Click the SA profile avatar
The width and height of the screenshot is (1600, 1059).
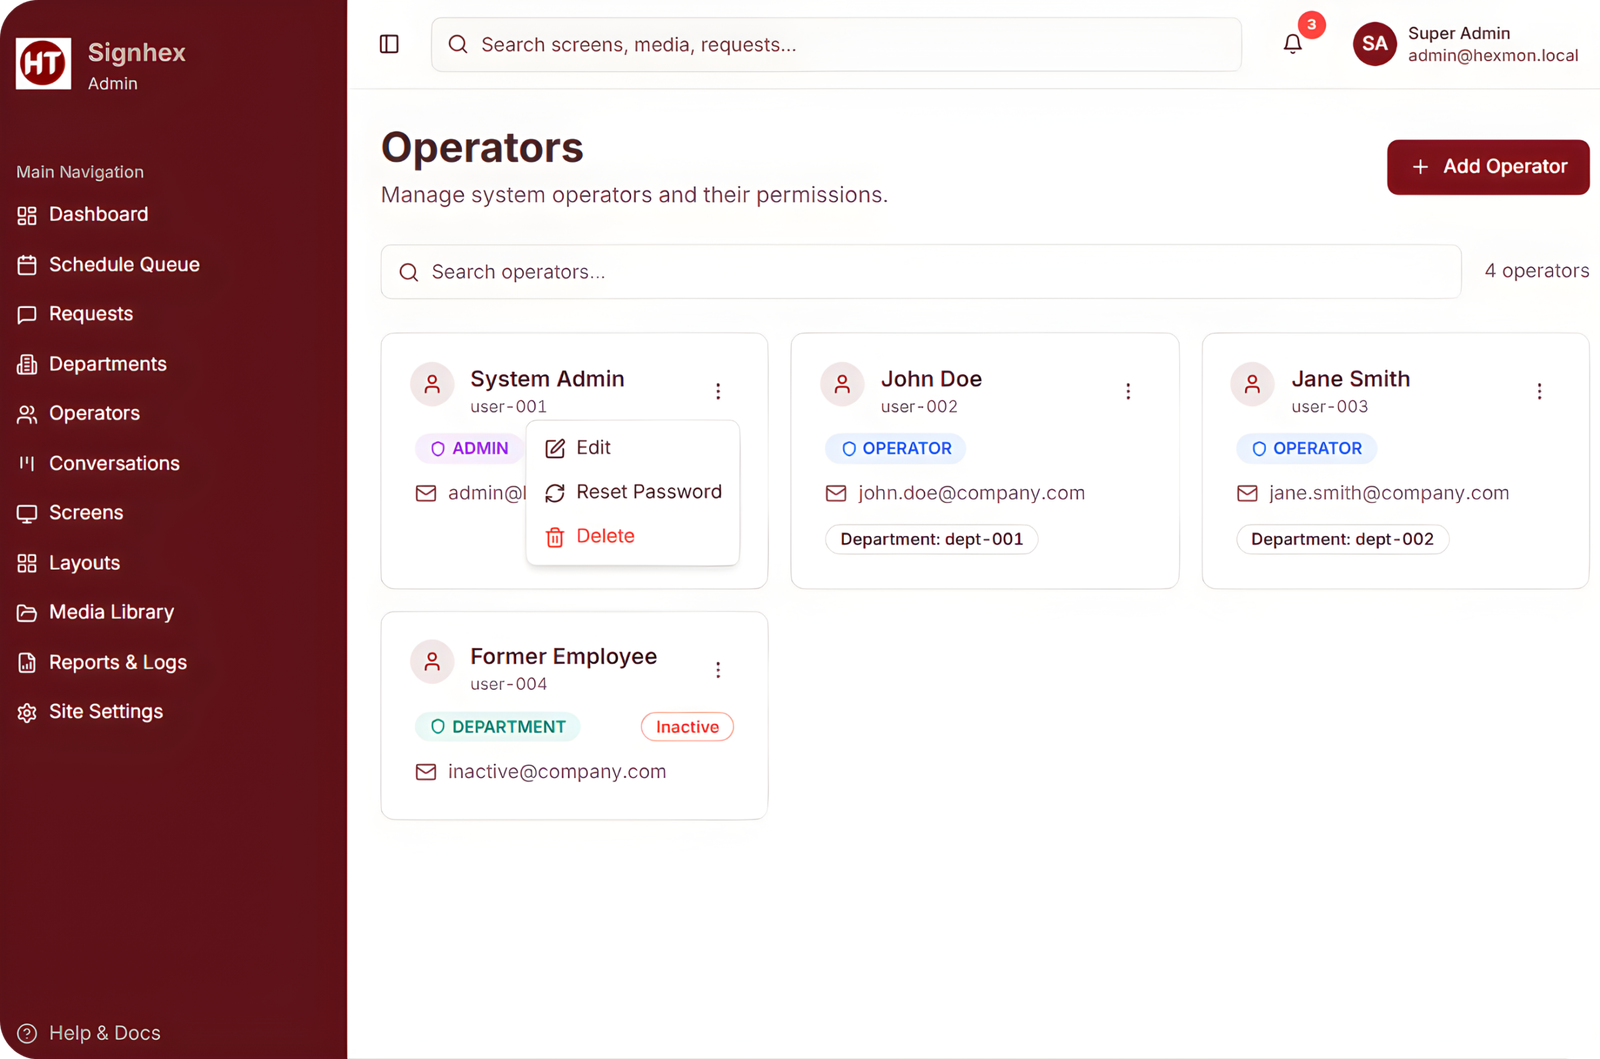1374,44
